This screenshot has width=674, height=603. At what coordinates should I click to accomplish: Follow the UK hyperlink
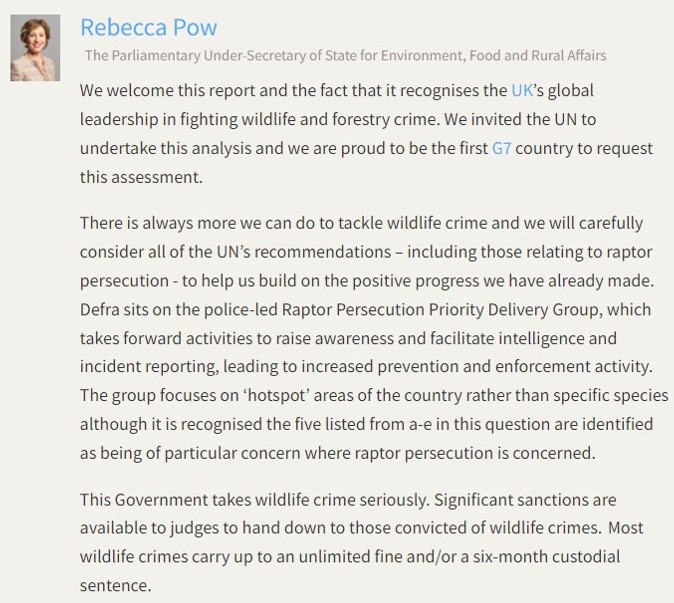523,90
